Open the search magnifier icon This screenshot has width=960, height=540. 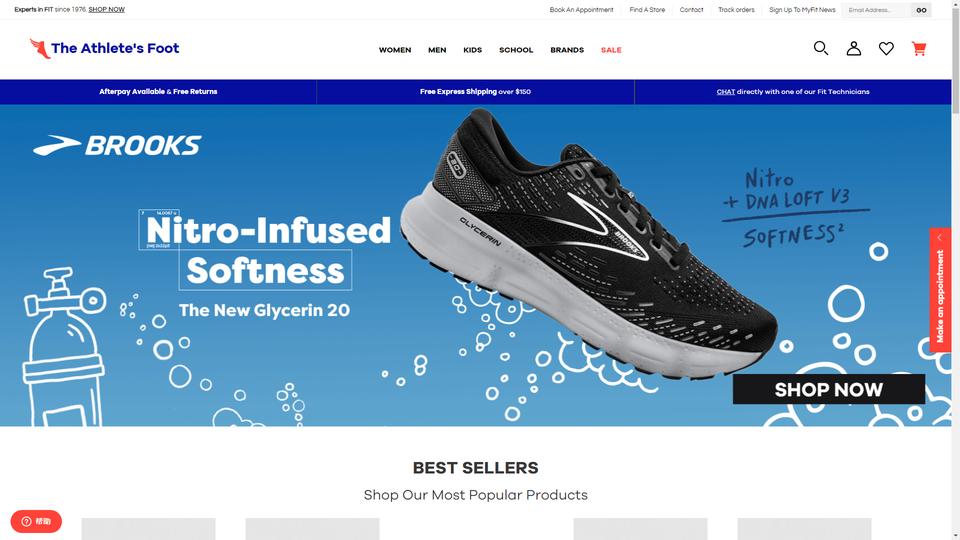click(x=821, y=48)
